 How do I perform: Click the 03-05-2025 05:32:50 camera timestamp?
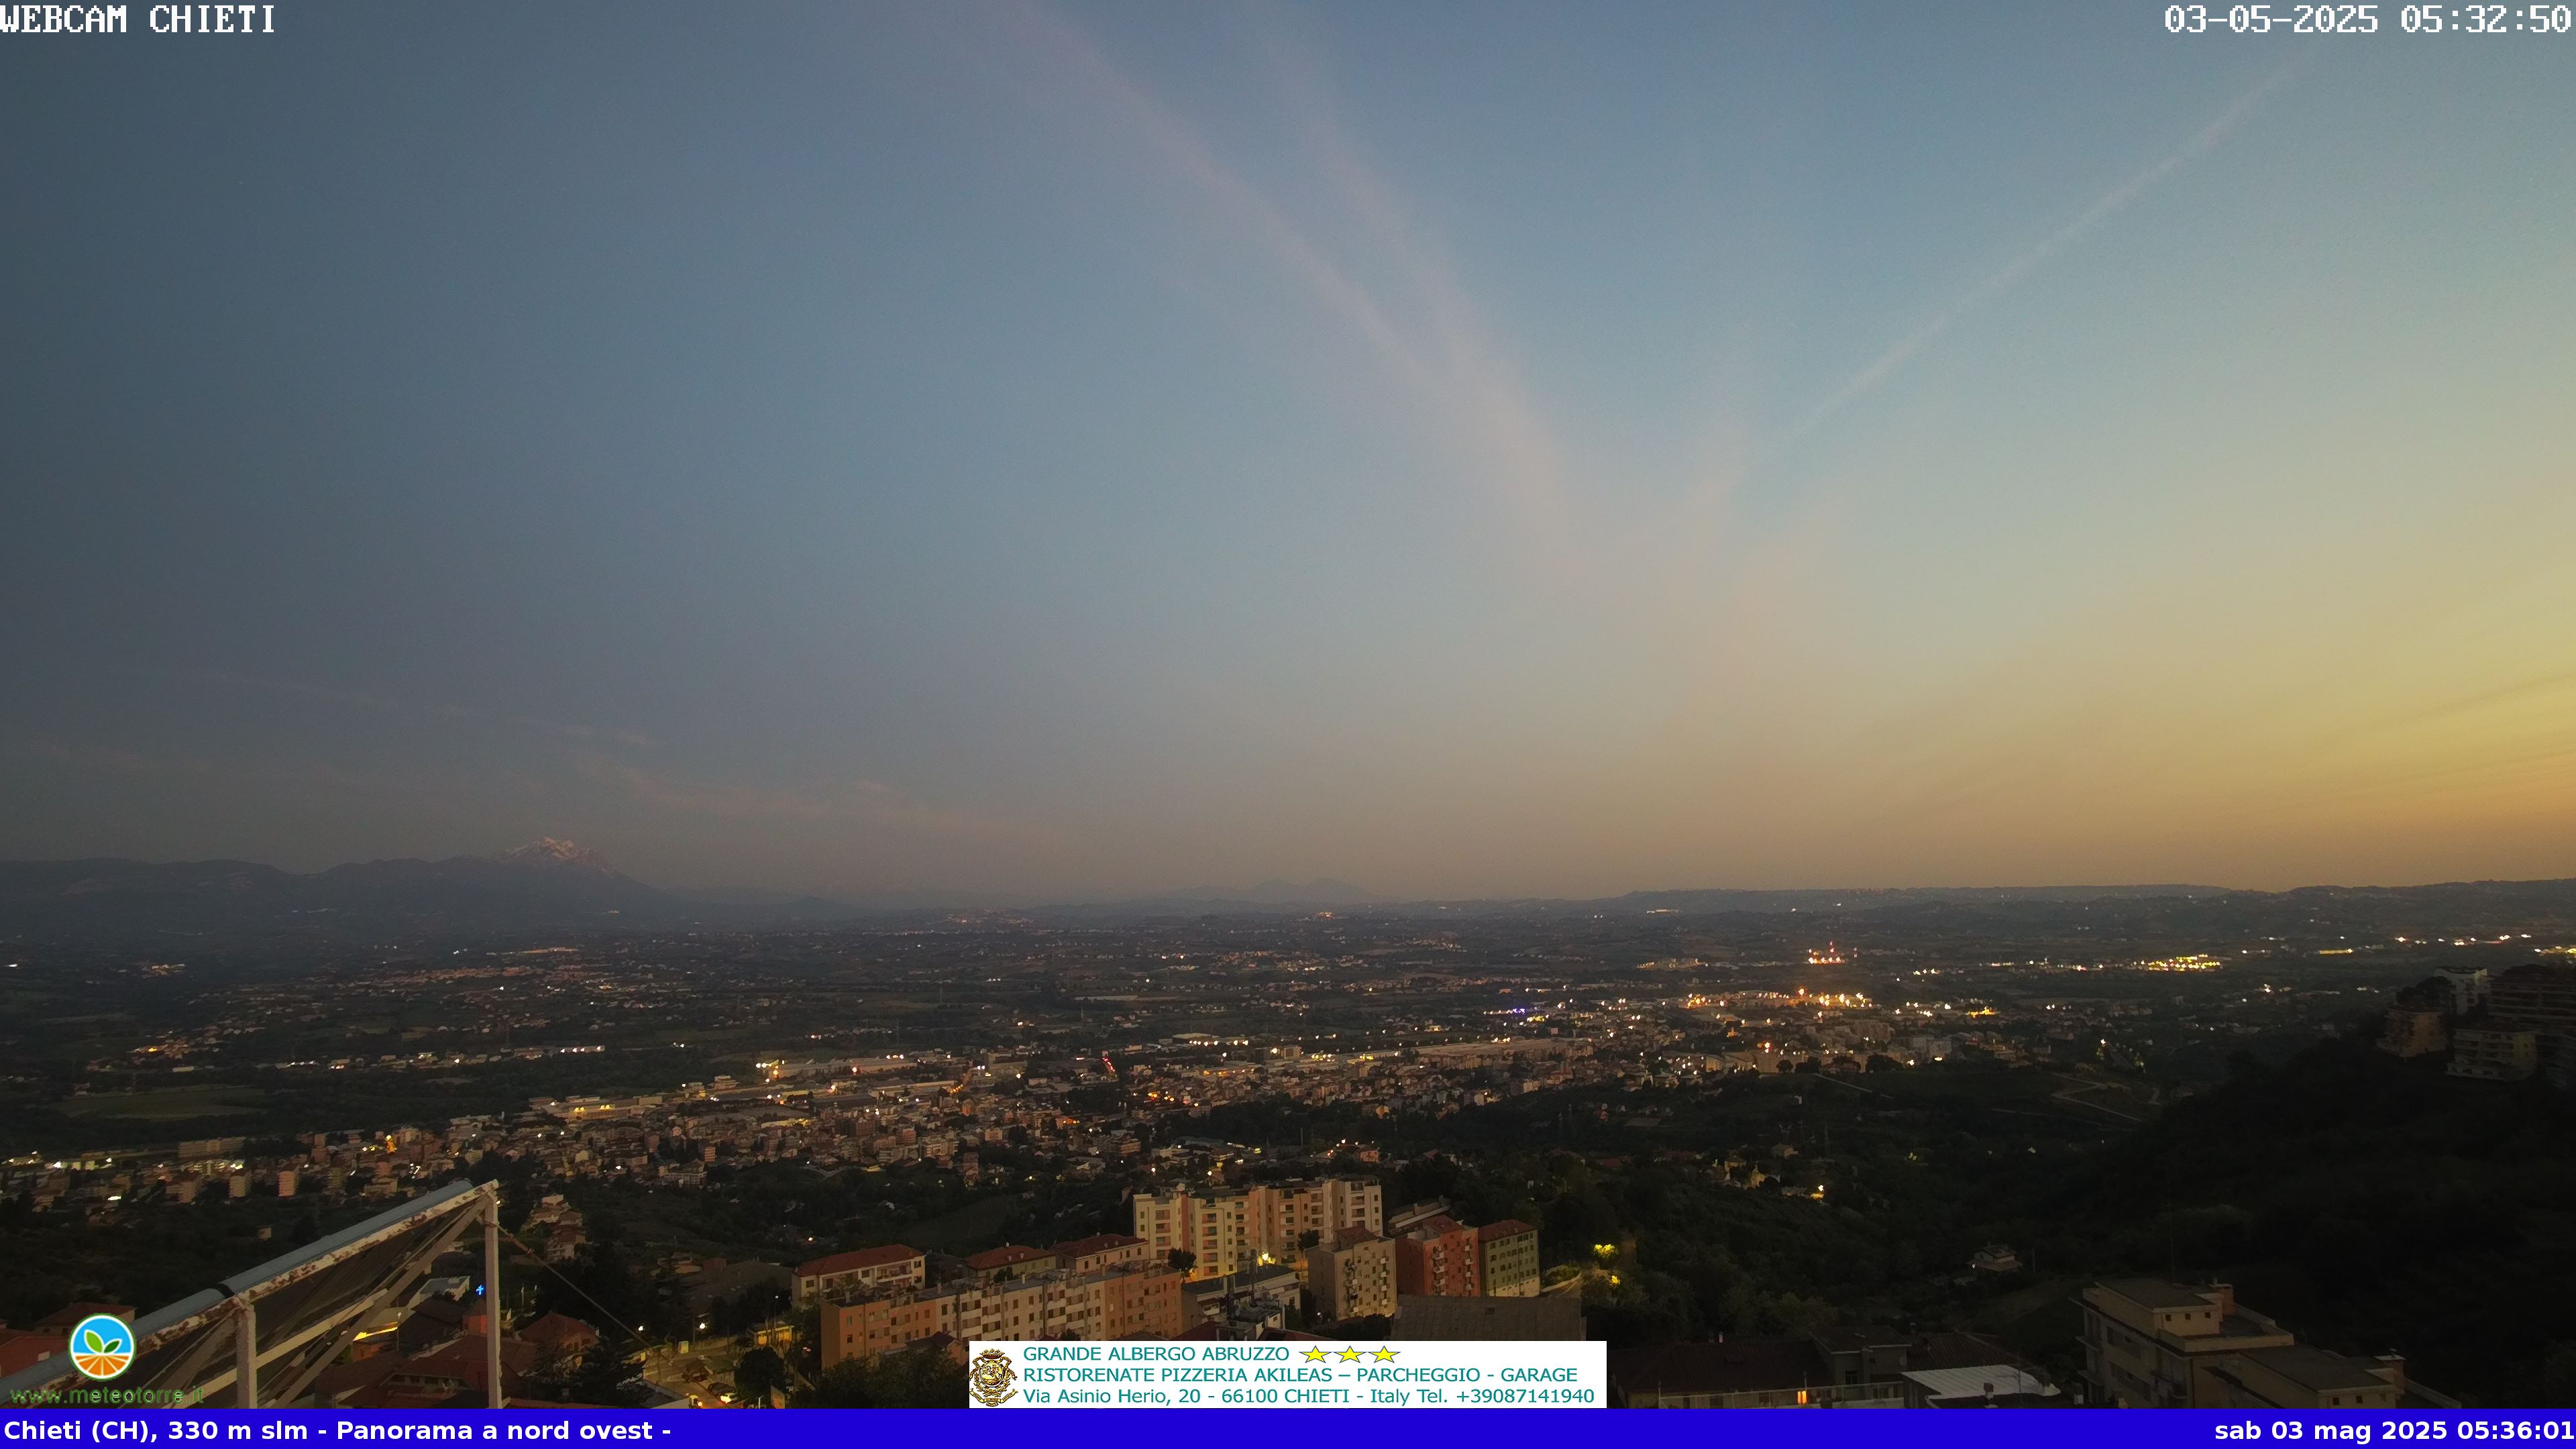(x=2368, y=19)
